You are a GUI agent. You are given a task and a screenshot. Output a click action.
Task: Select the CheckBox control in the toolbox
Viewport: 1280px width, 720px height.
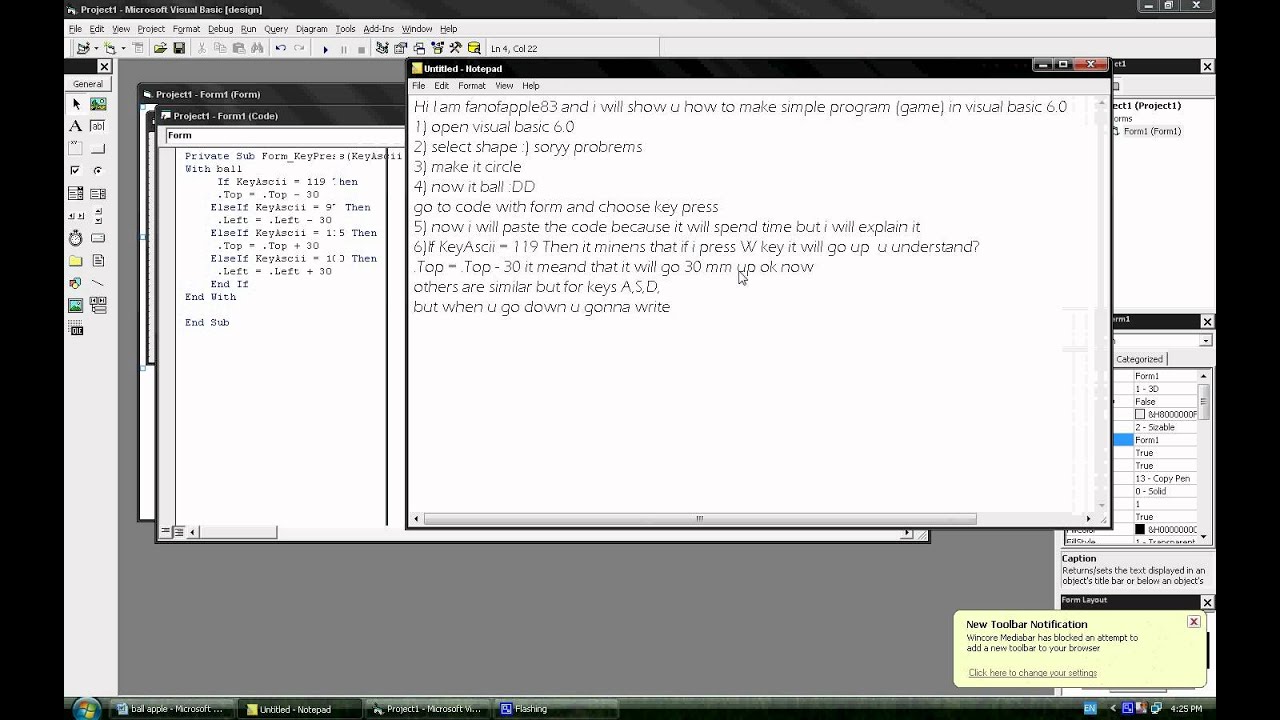(76, 170)
